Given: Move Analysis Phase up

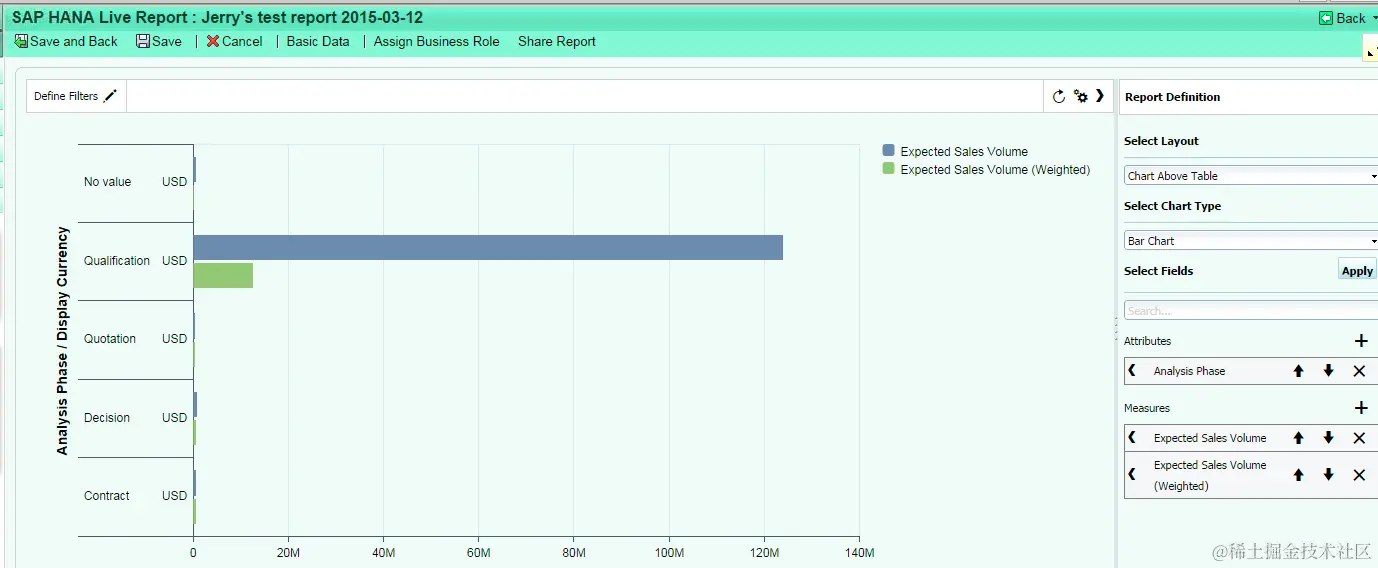Looking at the screenshot, I should click(x=1298, y=371).
